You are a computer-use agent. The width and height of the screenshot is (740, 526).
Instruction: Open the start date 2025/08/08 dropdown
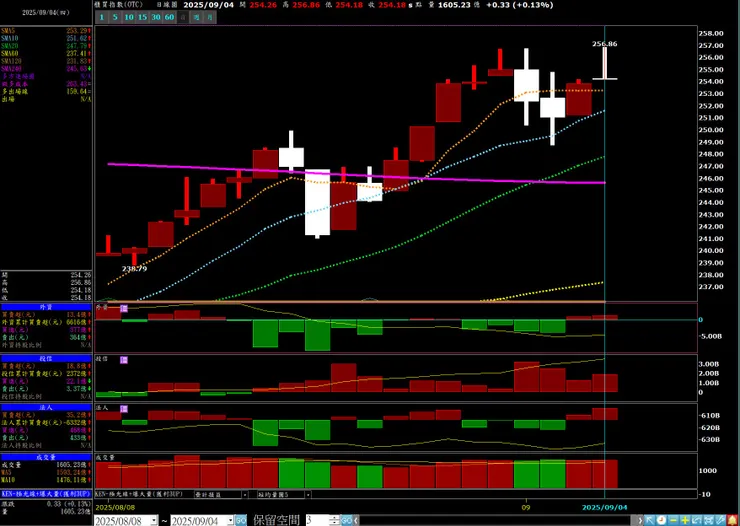click(154, 521)
